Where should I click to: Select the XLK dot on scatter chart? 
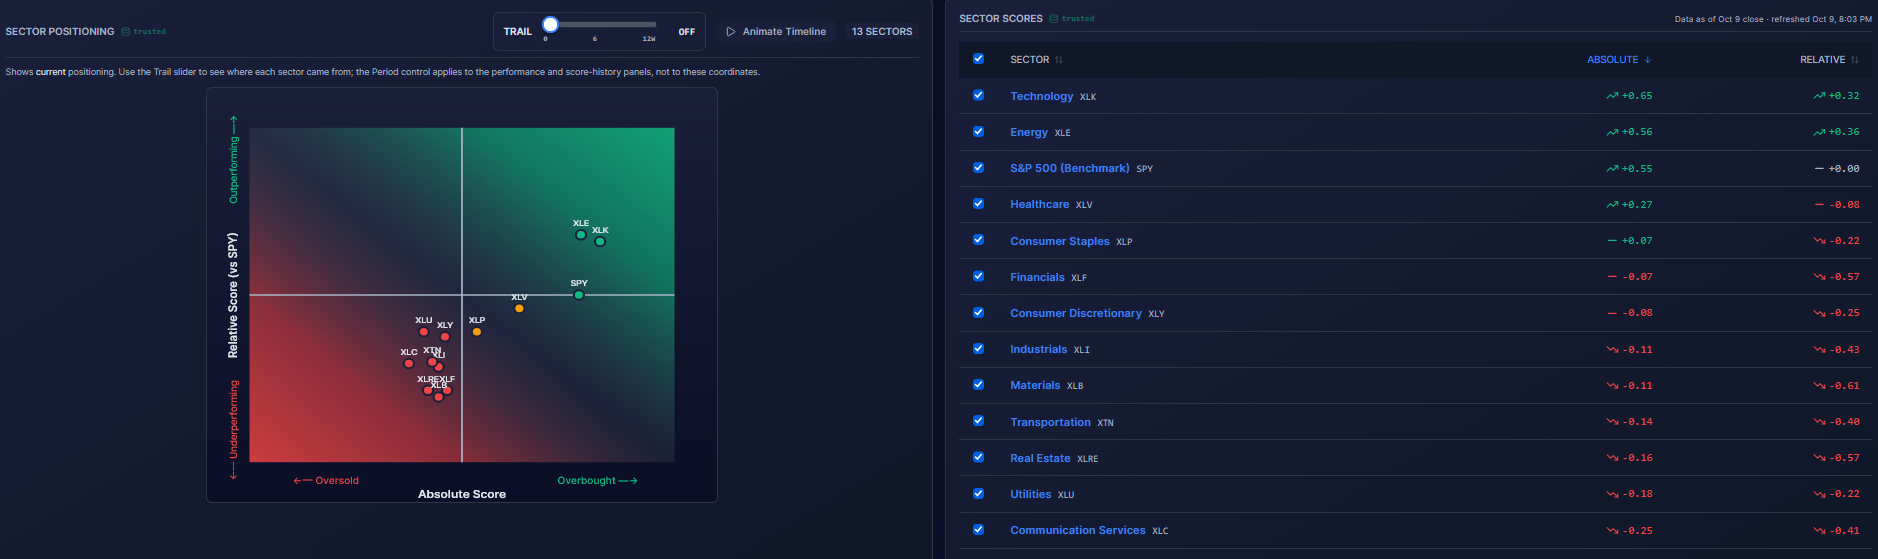click(x=600, y=241)
